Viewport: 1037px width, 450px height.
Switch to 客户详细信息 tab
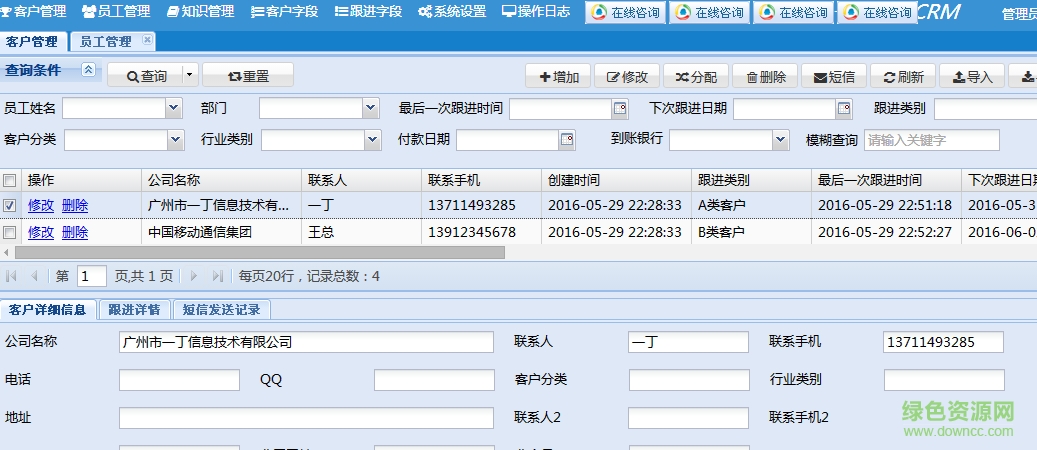click(48, 309)
